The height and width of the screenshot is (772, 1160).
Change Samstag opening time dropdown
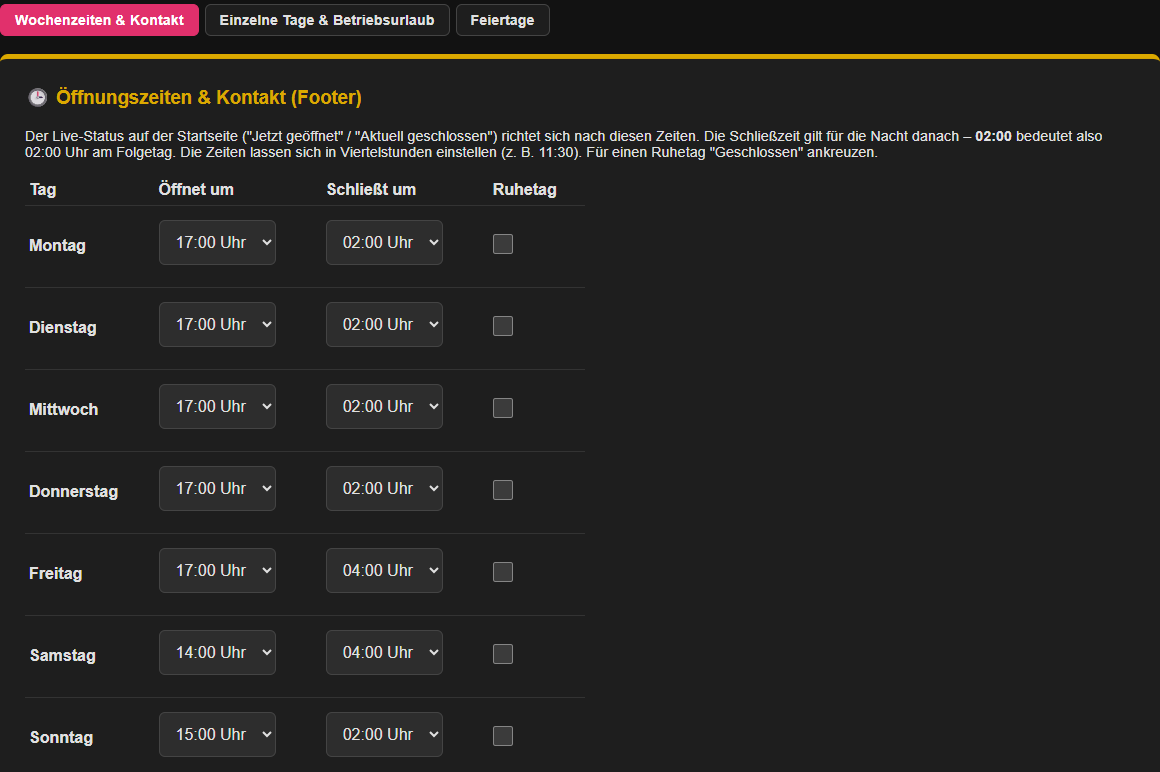(218, 653)
